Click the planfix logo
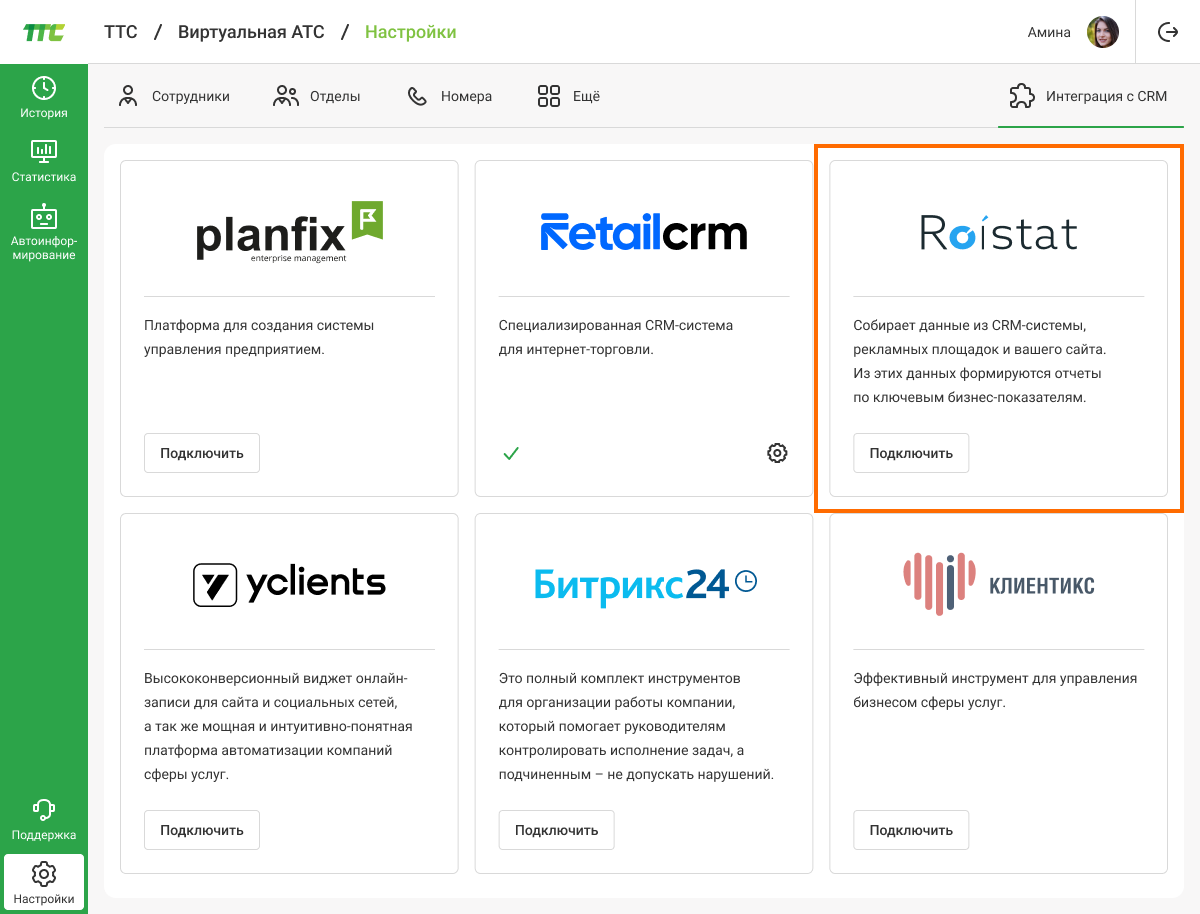 click(290, 232)
